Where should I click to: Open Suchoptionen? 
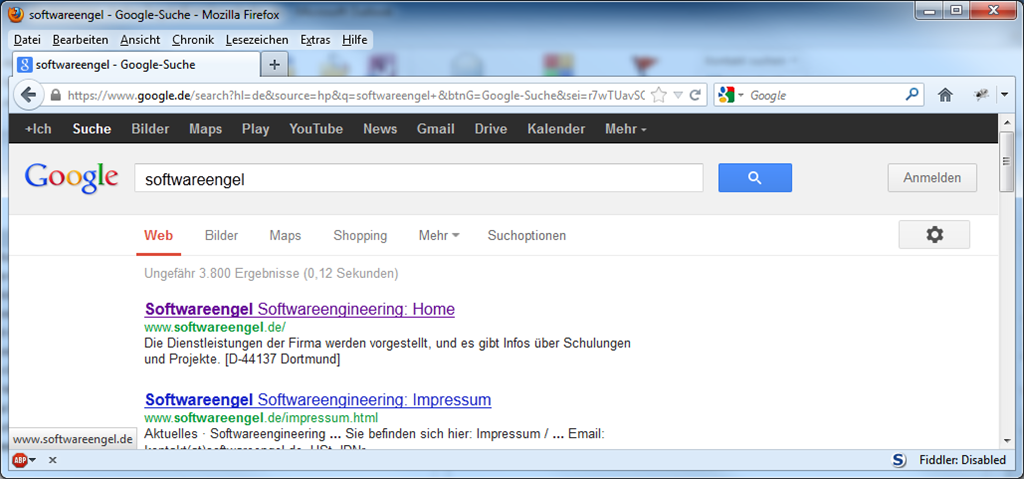click(527, 236)
